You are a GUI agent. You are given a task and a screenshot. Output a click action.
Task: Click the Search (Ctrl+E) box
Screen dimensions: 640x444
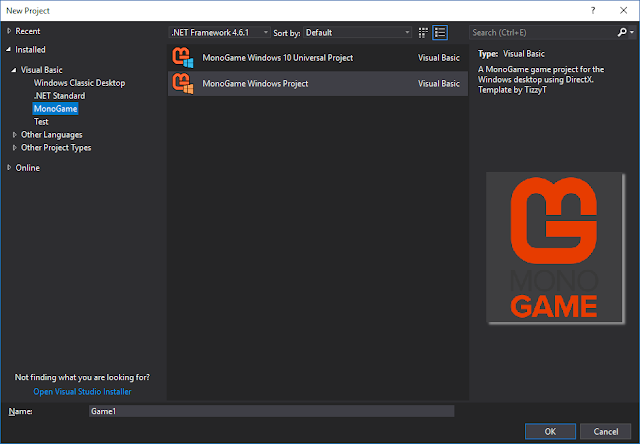[x=544, y=32]
